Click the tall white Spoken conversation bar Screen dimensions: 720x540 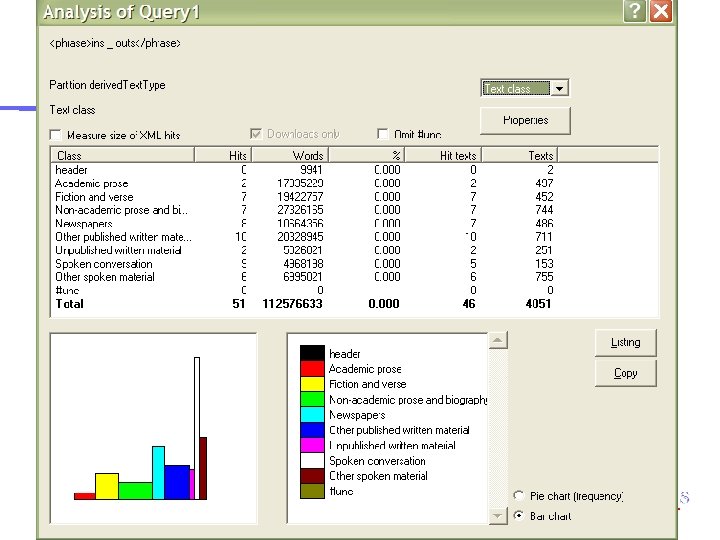pyautogui.click(x=197, y=428)
